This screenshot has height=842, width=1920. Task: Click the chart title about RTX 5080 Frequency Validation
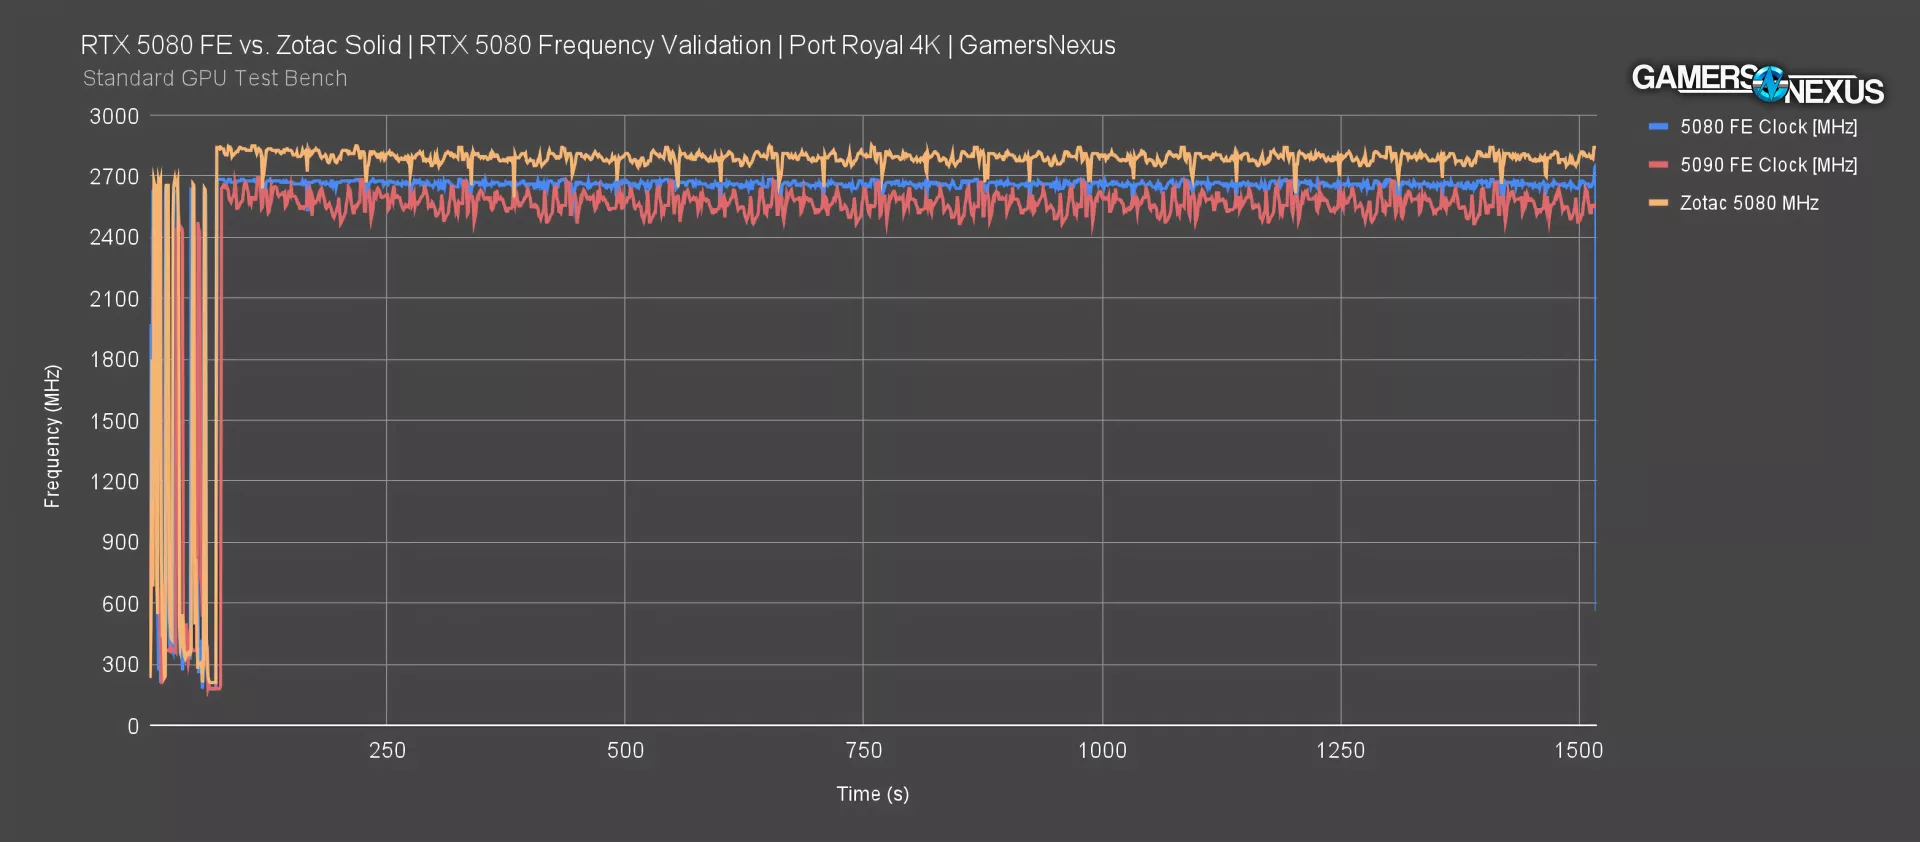598,45
